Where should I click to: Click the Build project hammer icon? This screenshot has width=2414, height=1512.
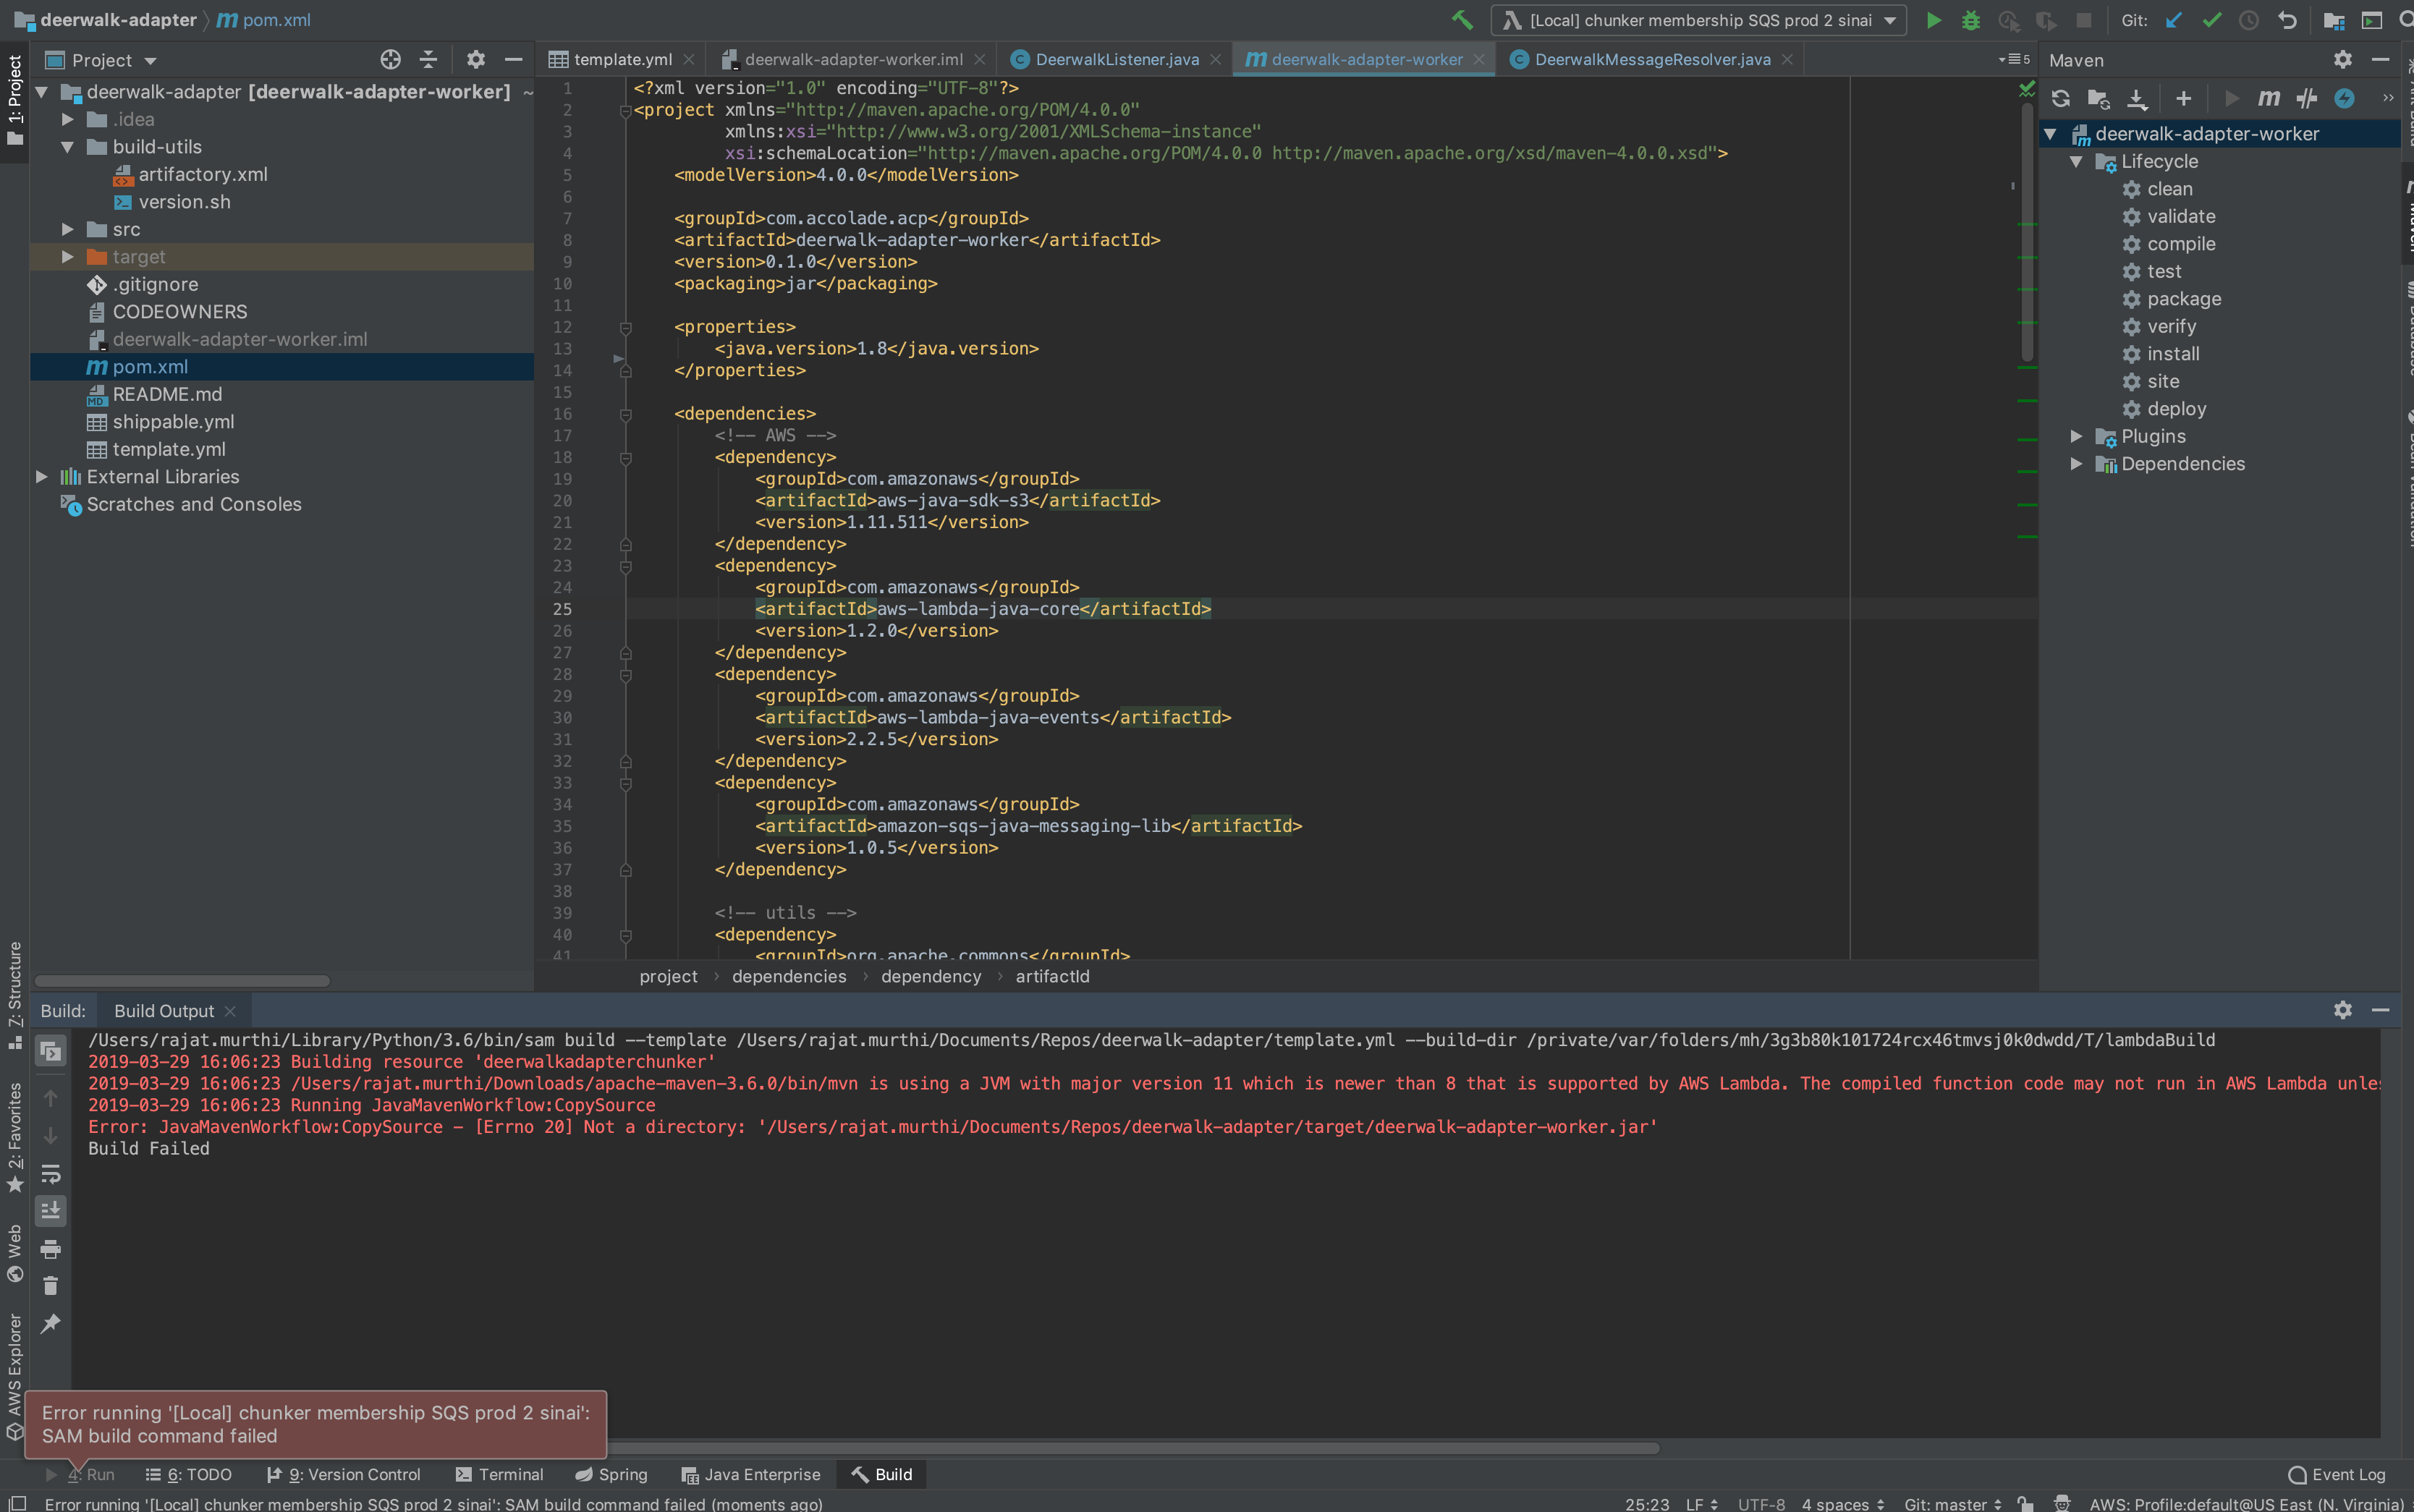[x=1462, y=20]
